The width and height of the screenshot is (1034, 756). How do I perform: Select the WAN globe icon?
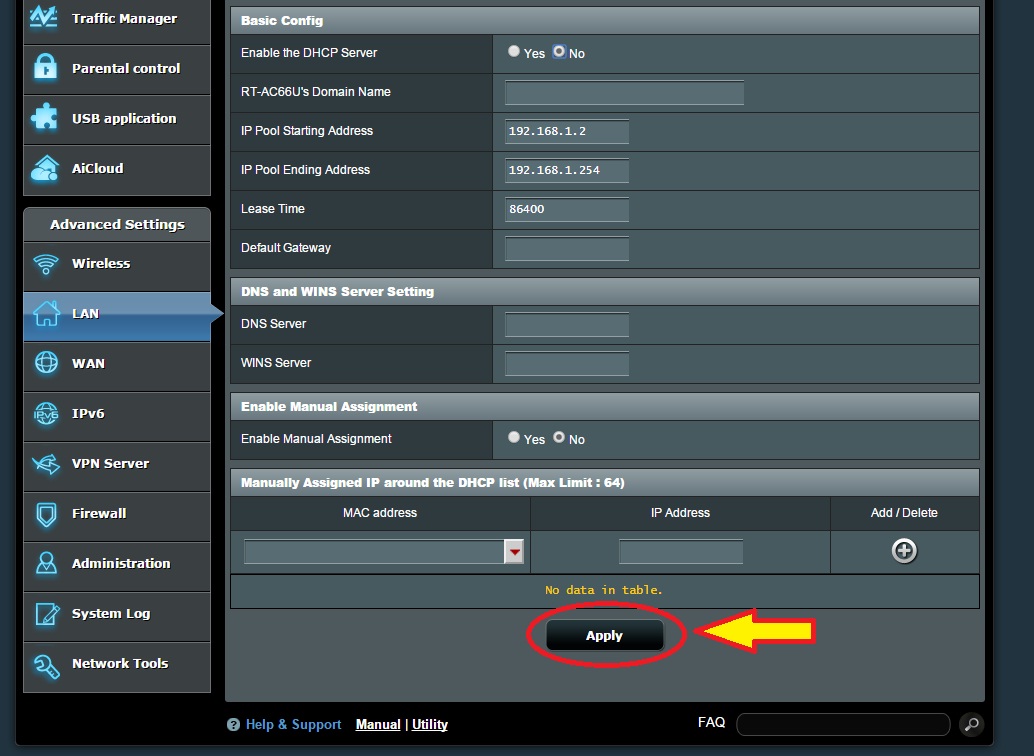click(46, 363)
